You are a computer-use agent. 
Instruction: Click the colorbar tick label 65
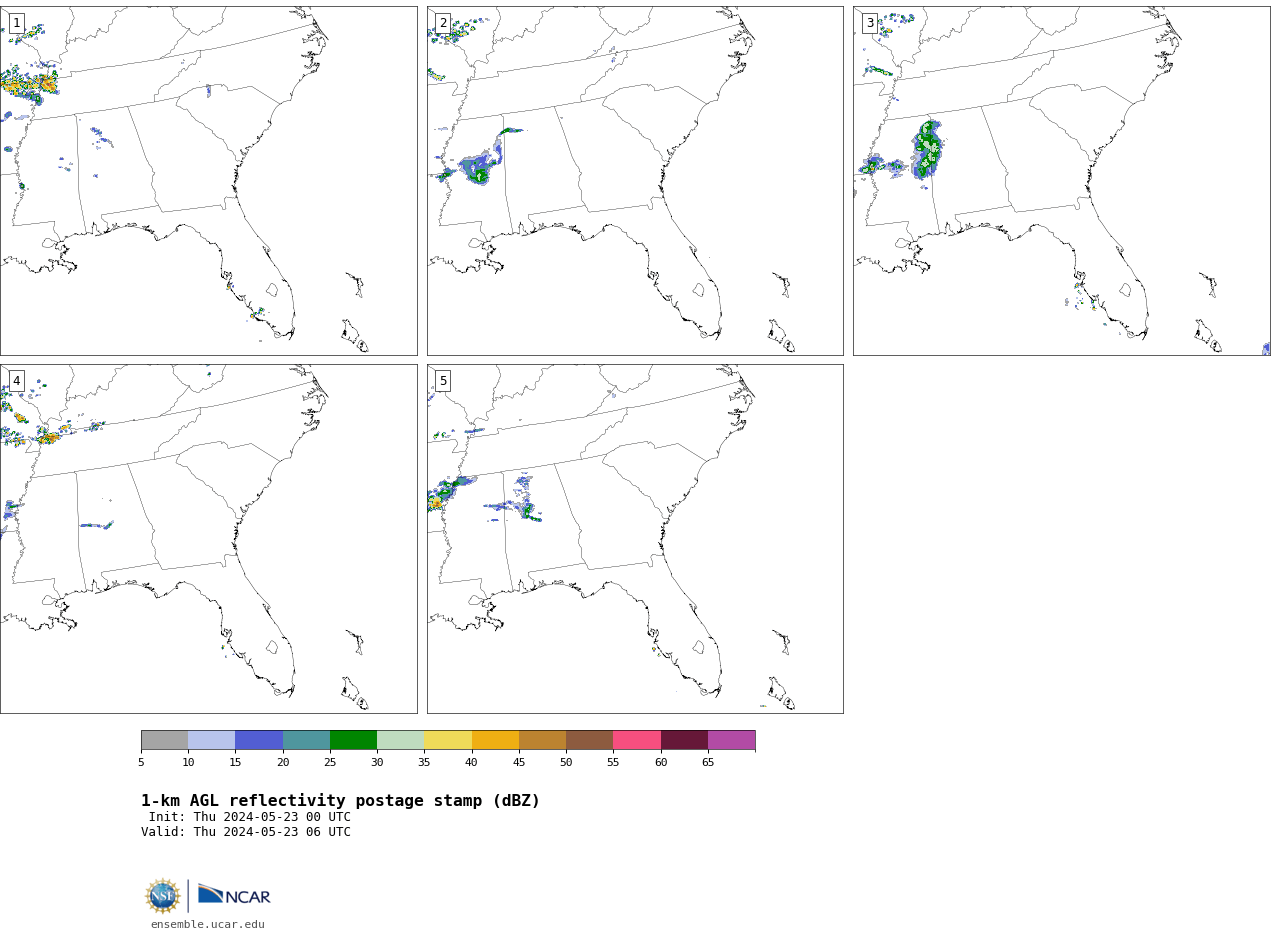(x=708, y=763)
